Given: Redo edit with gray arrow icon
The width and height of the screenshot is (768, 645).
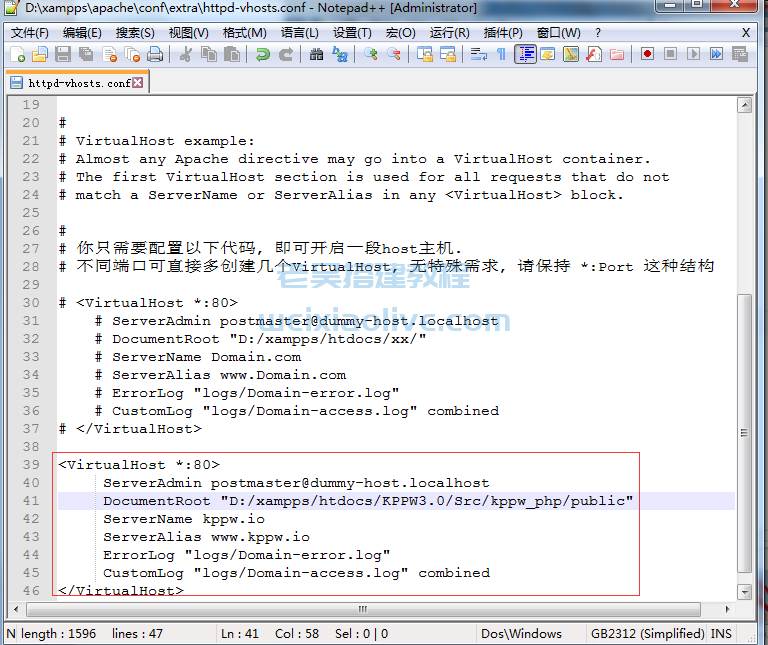Looking at the screenshot, I should pos(286,54).
